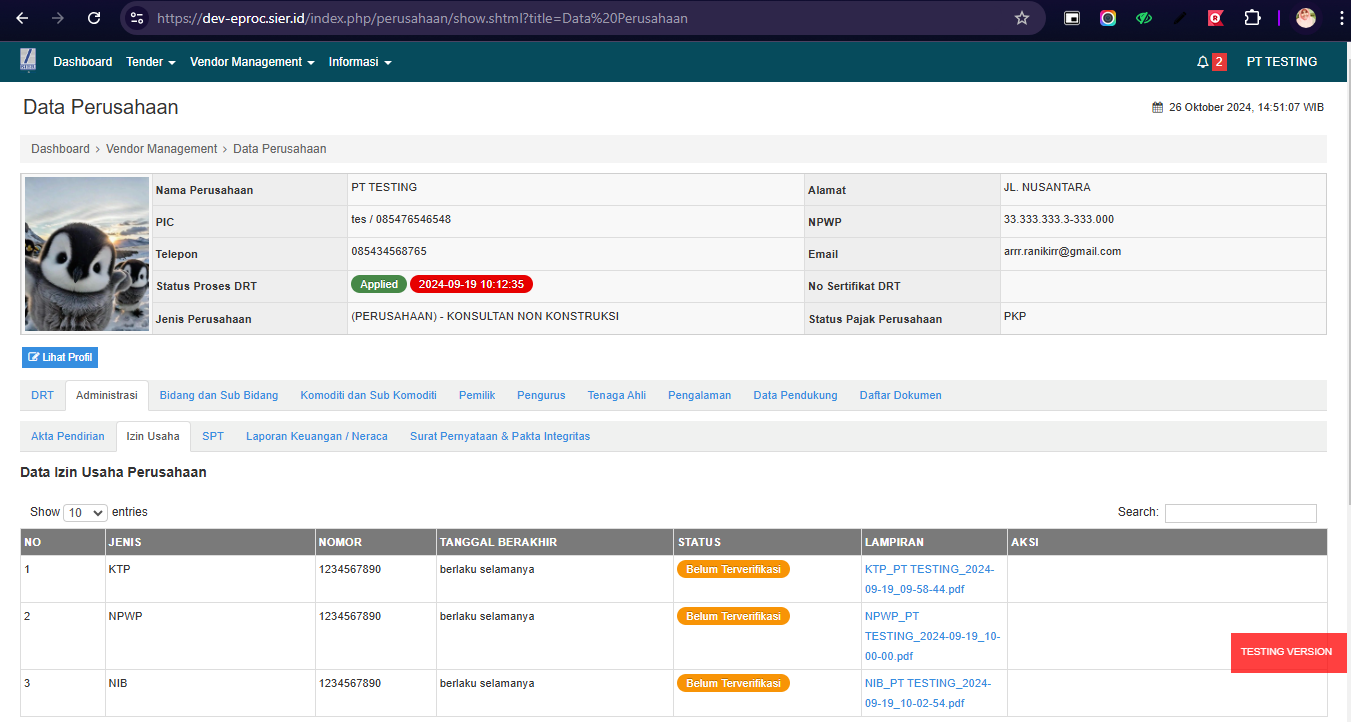Open browser extensions puzzle icon

1251,18
